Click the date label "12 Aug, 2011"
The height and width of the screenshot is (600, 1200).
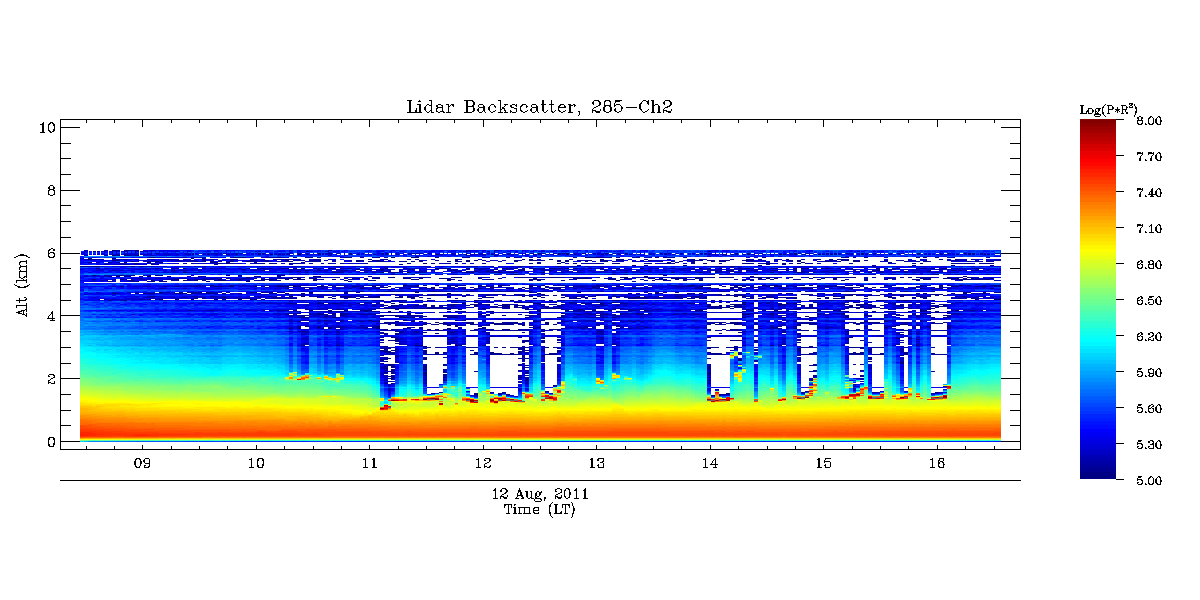point(540,494)
